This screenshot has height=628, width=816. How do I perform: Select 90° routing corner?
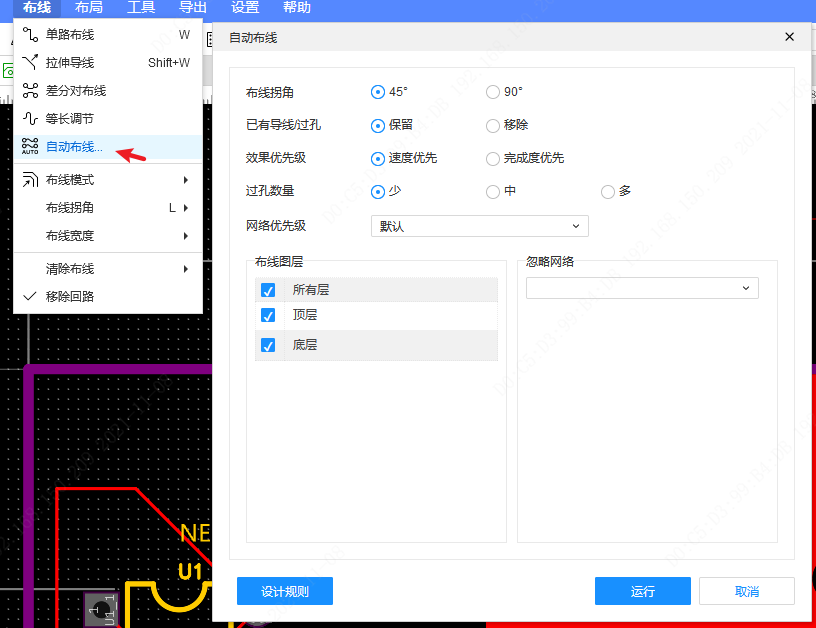point(493,92)
